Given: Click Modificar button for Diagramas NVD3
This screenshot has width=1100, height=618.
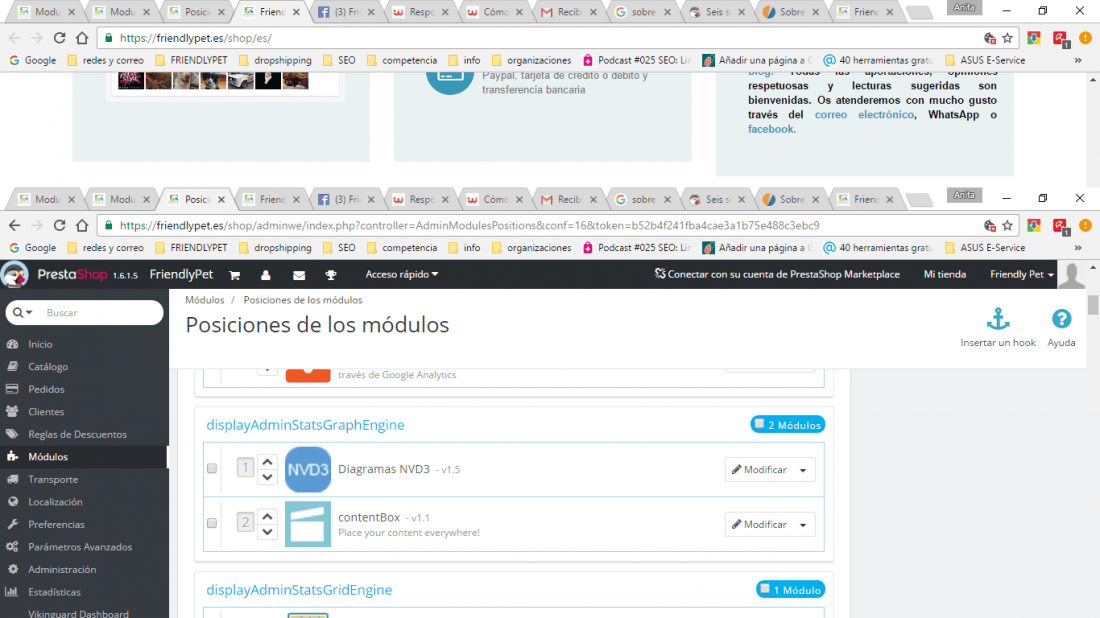Looking at the screenshot, I should click(759, 470).
